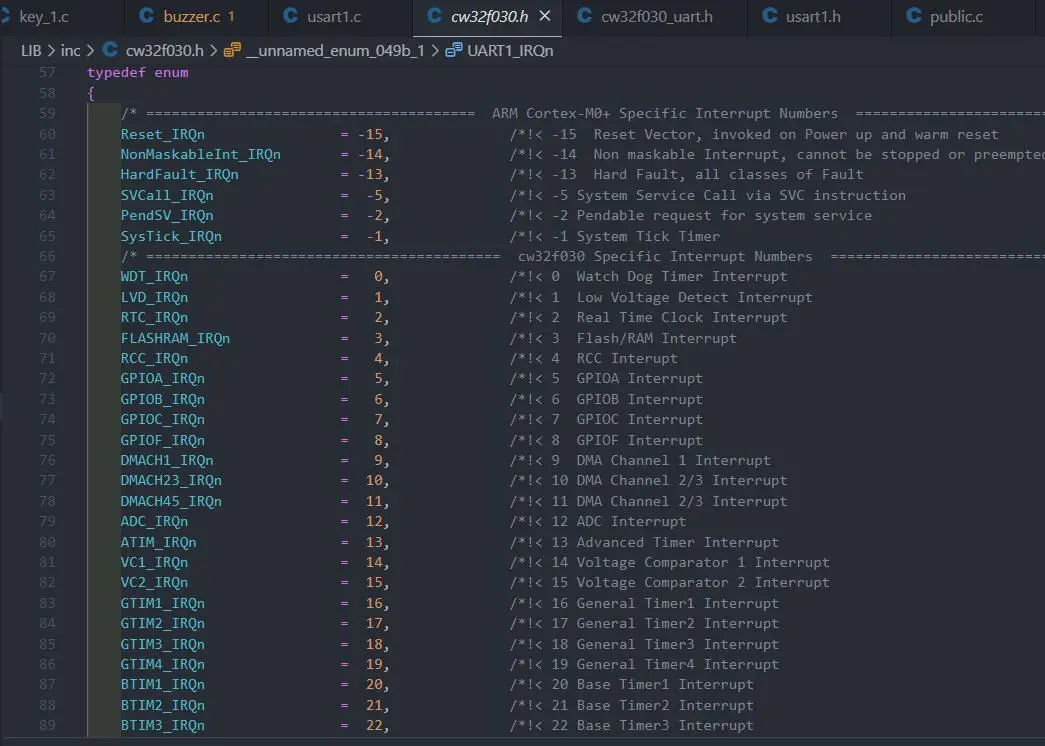Place cursor on the GPIOA_IRQn identifier
Screen dimensions: 1045x746
pyautogui.click(x=162, y=379)
